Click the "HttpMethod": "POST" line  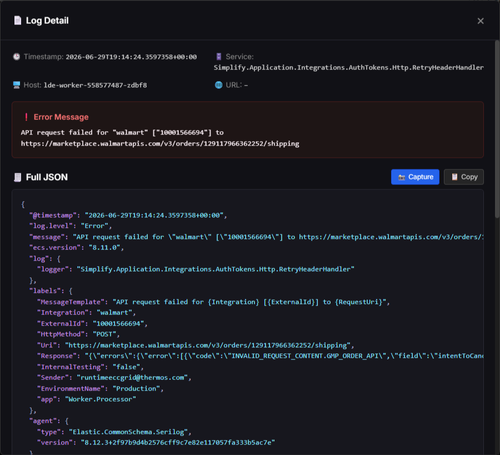[x=79, y=334]
